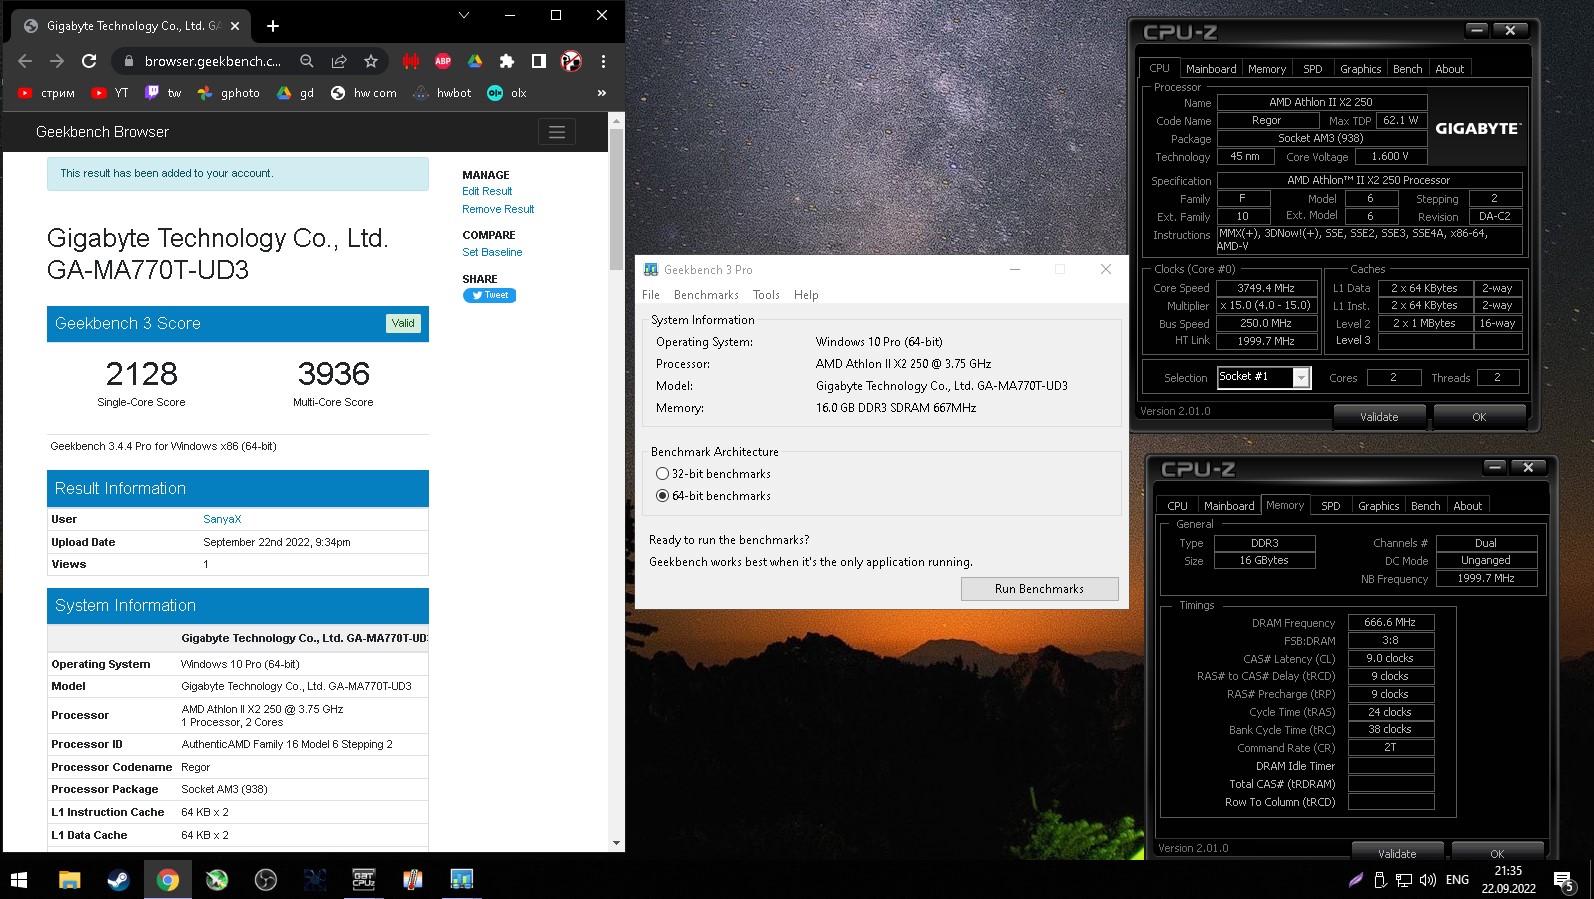Image resolution: width=1594 pixels, height=899 pixels.
Task: Open Bench tab in upper CPU-Z
Action: [1407, 69]
